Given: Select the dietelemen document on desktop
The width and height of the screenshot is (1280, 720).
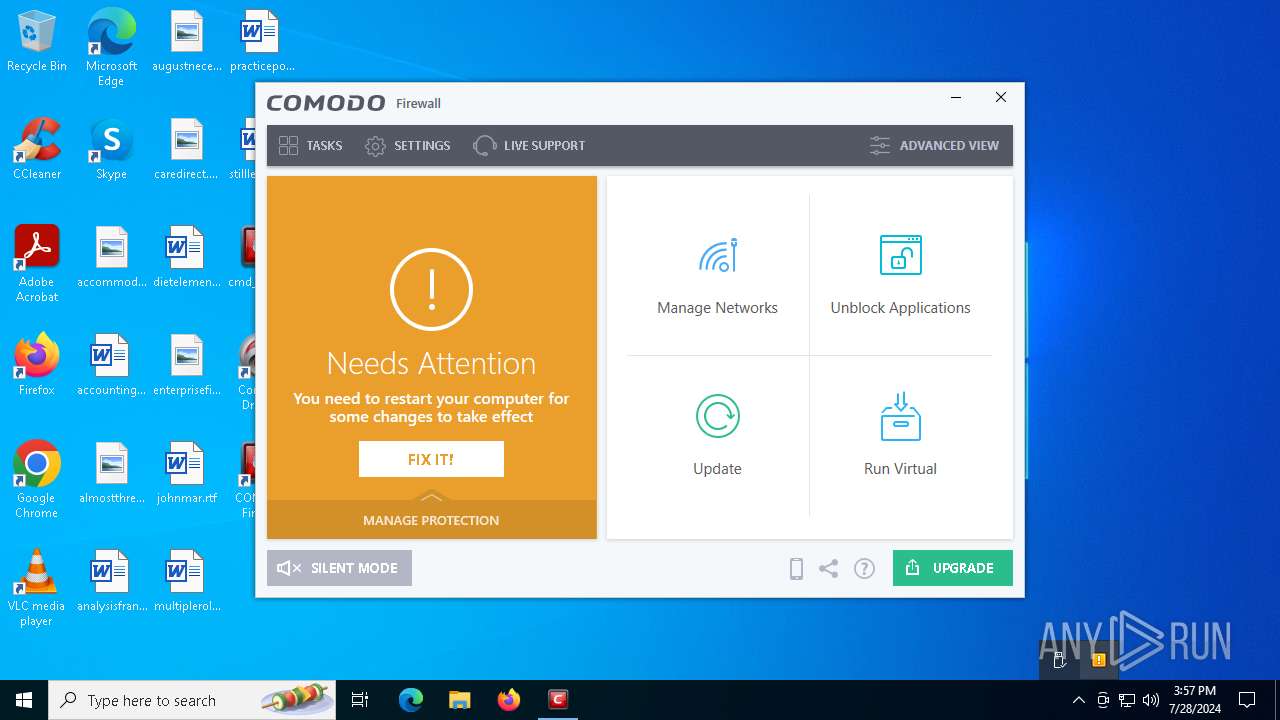Looking at the screenshot, I should click(187, 257).
